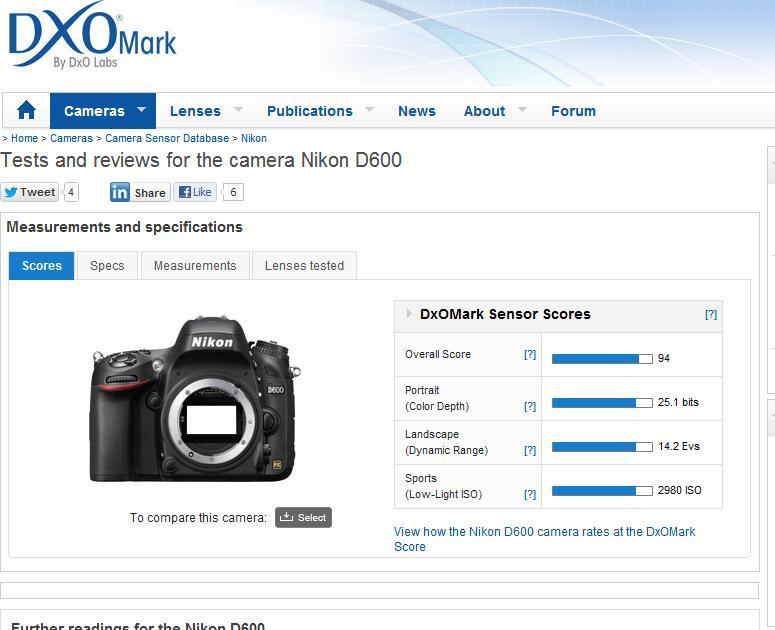Click the Cameras breadcrumb link
The height and width of the screenshot is (630, 775).
click(71, 138)
